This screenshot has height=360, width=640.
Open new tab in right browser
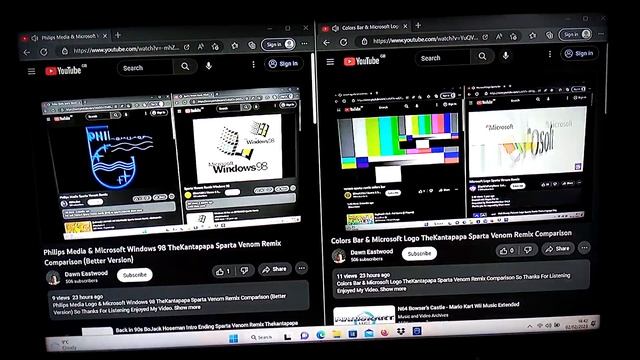click(418, 25)
